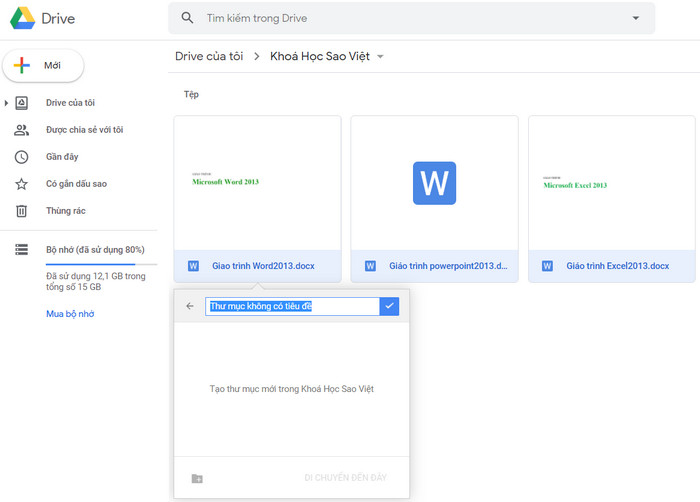The image size is (700, 502).
Task: Click the trash bin icon
Action: pyautogui.click(x=21, y=211)
